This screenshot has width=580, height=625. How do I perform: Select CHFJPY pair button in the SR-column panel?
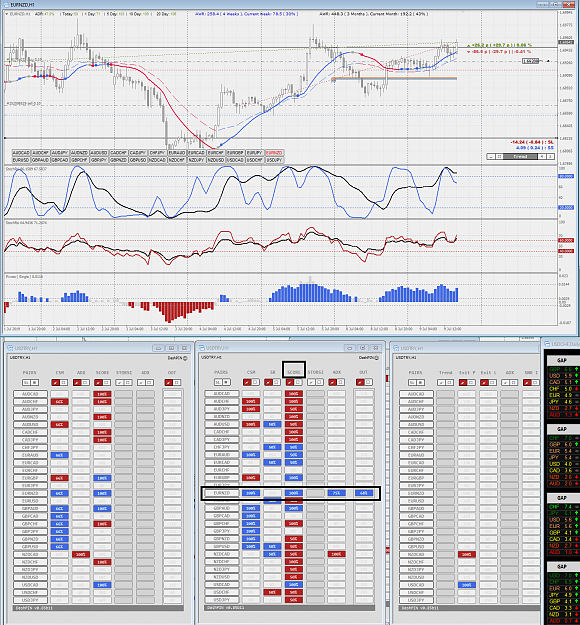coord(222,447)
